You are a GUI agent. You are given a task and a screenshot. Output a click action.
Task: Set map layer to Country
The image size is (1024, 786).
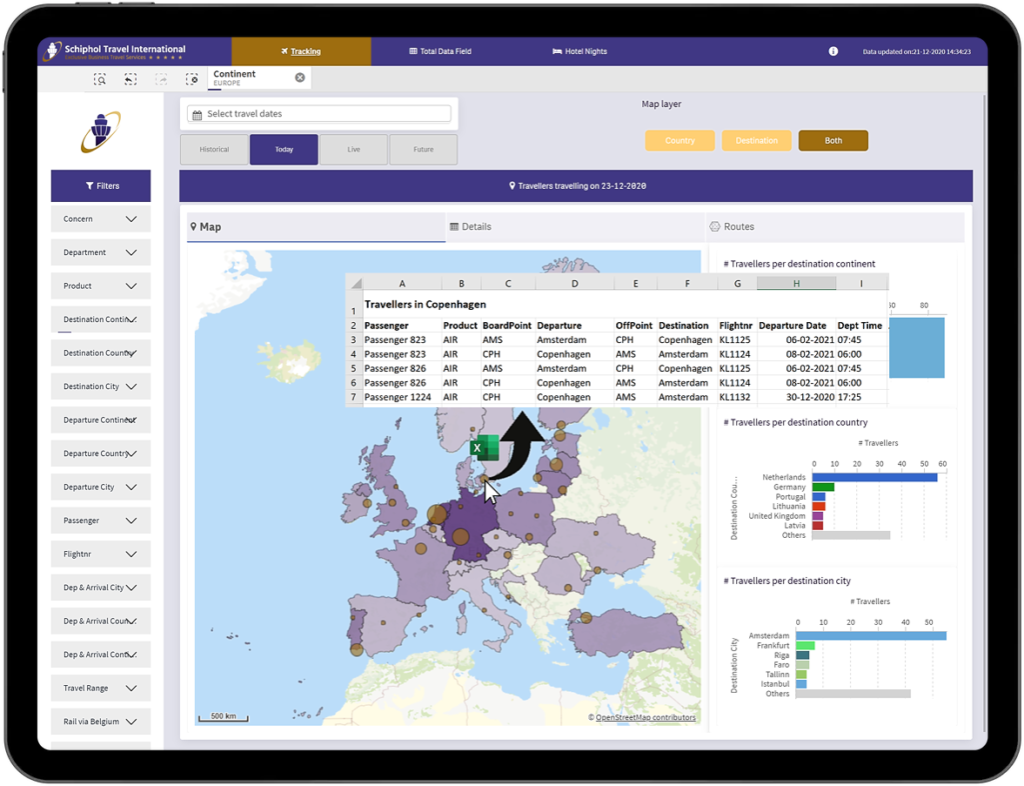tap(680, 140)
